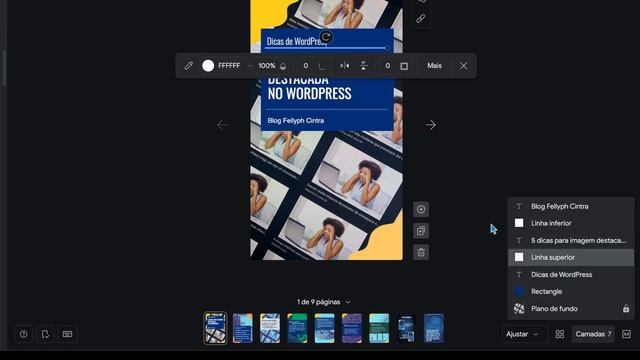The height and width of the screenshot is (360, 640).
Task: Add a new page with plus icon
Action: [x=421, y=209]
